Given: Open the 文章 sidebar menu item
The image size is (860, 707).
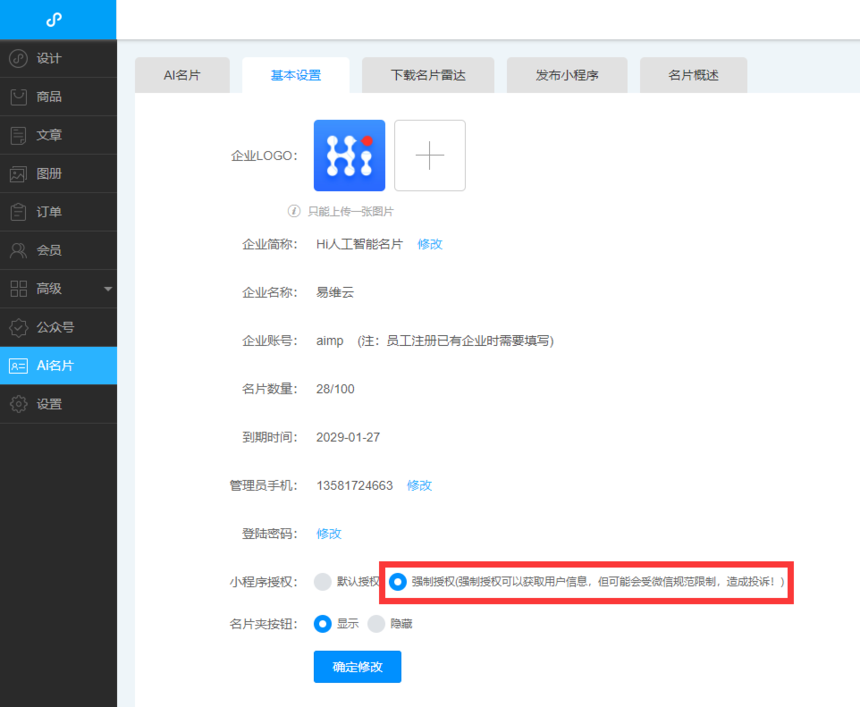Looking at the screenshot, I should 58,135.
